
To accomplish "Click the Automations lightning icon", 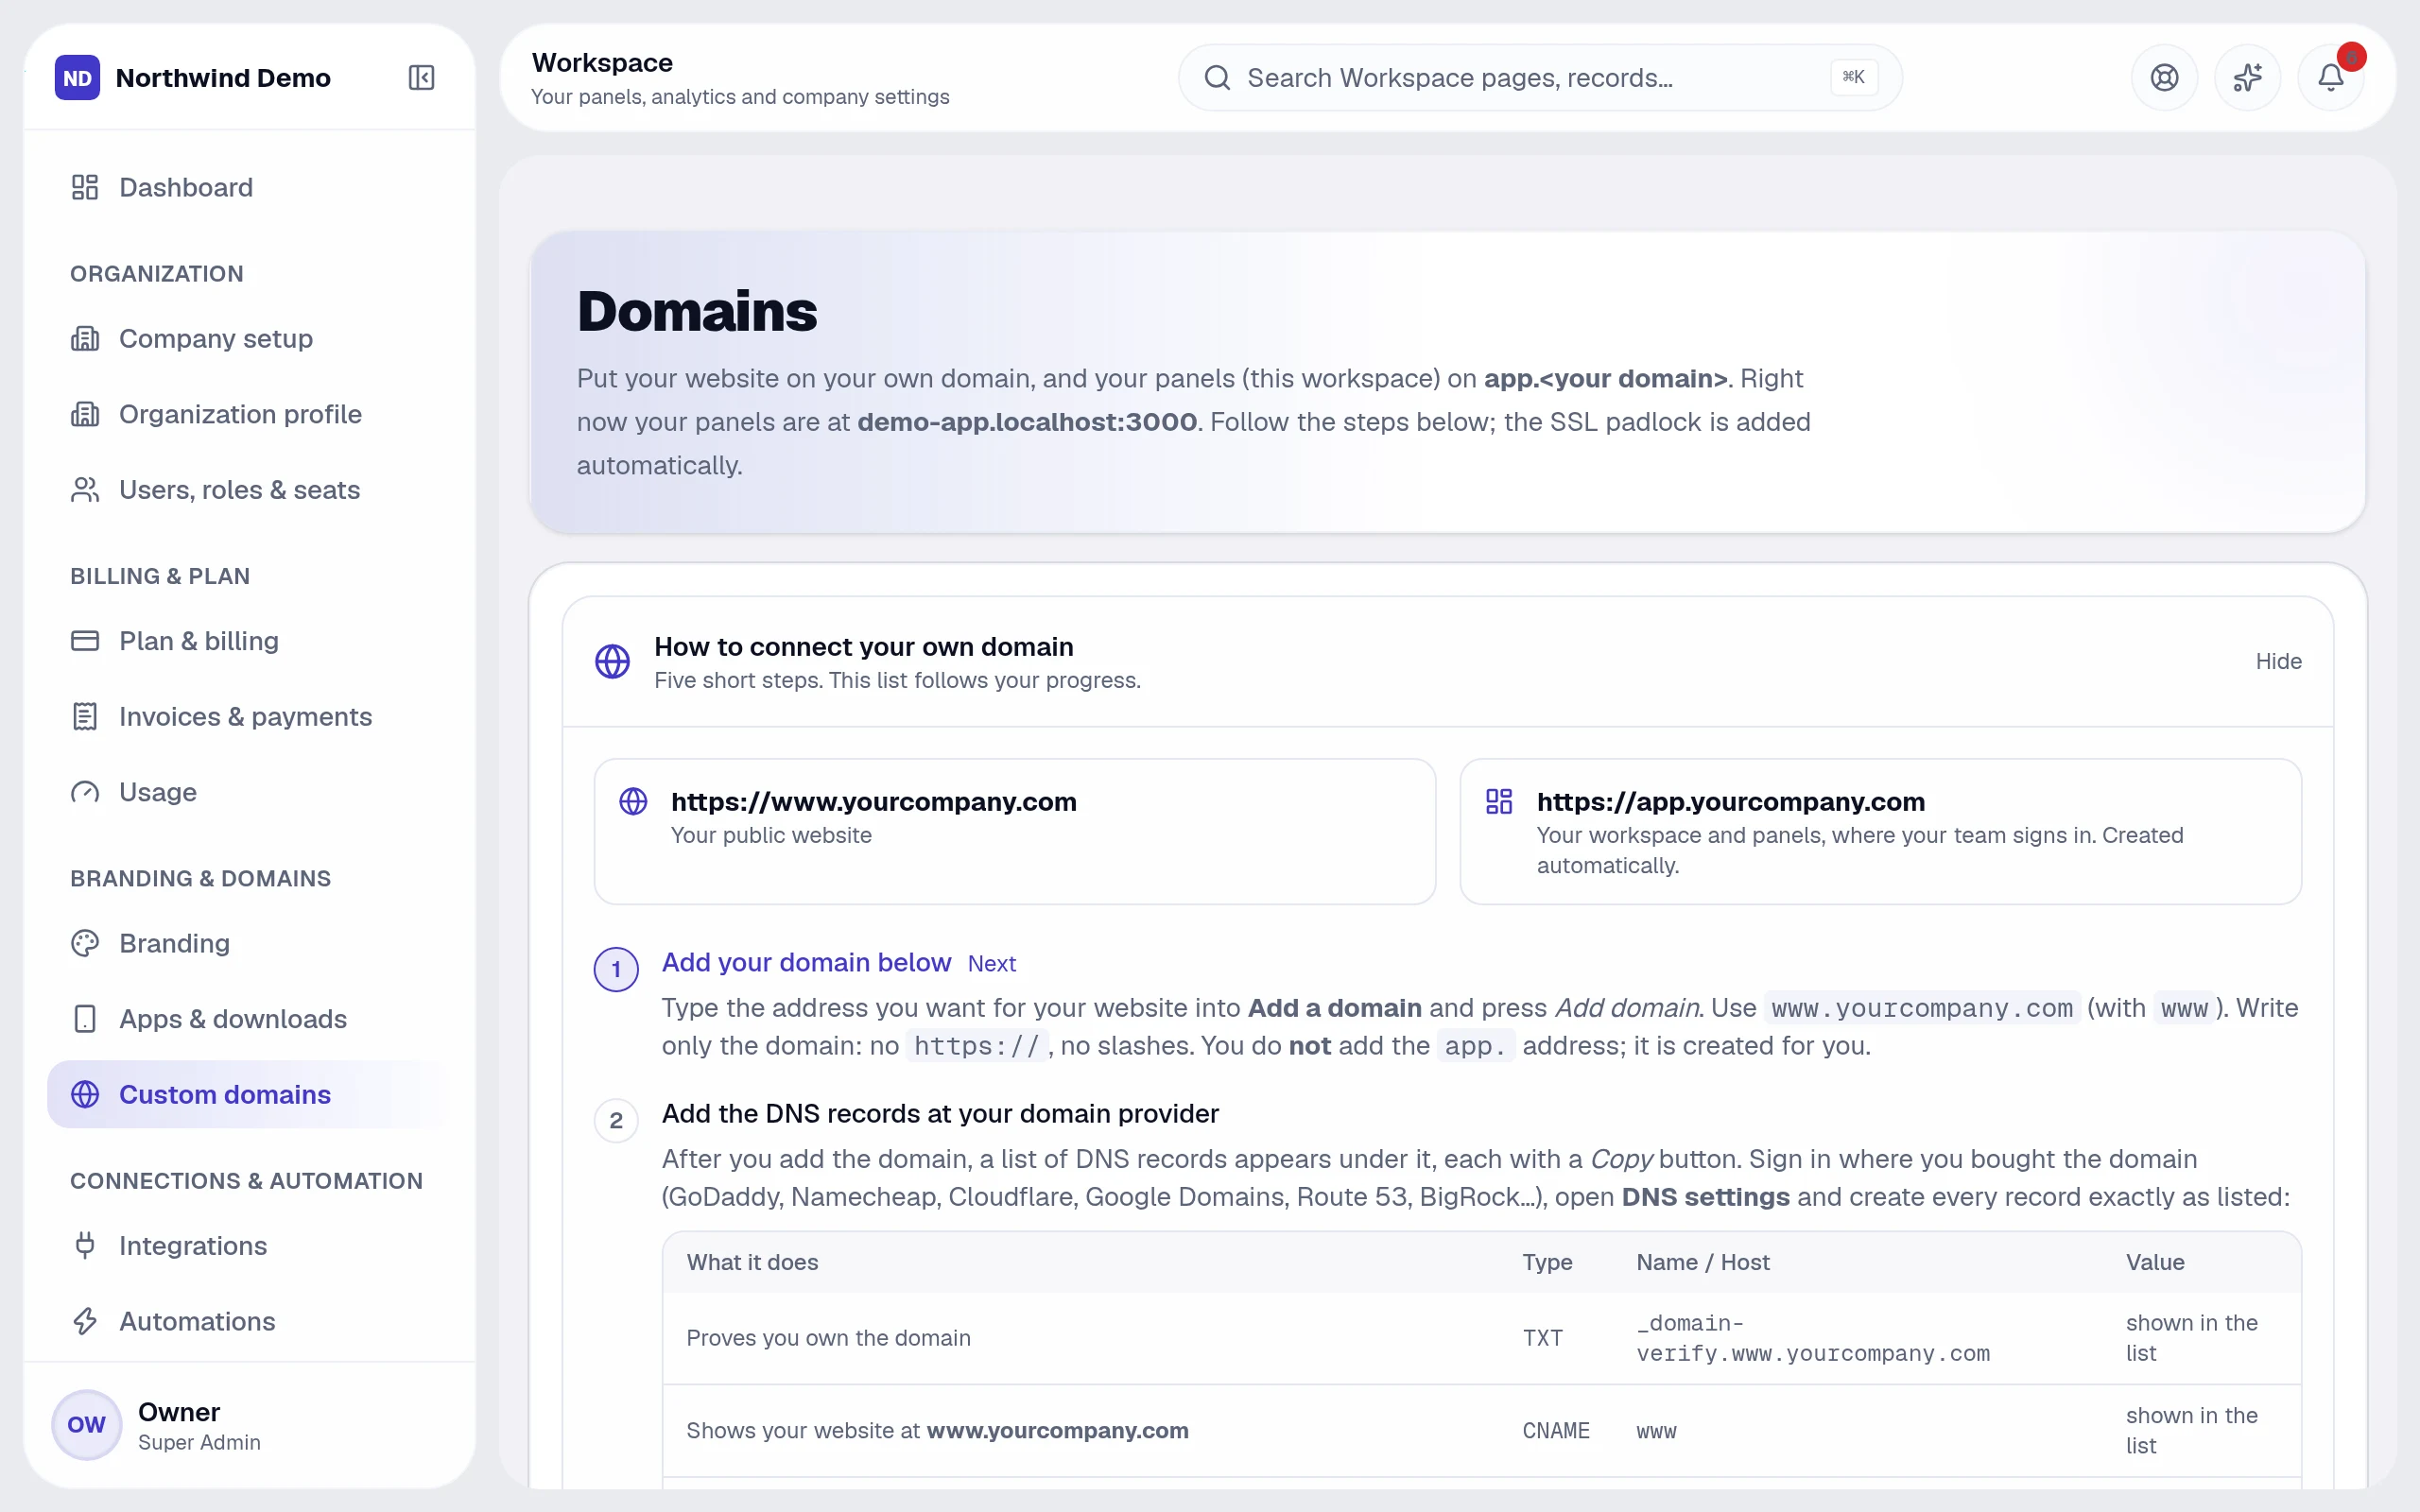I will [x=85, y=1321].
